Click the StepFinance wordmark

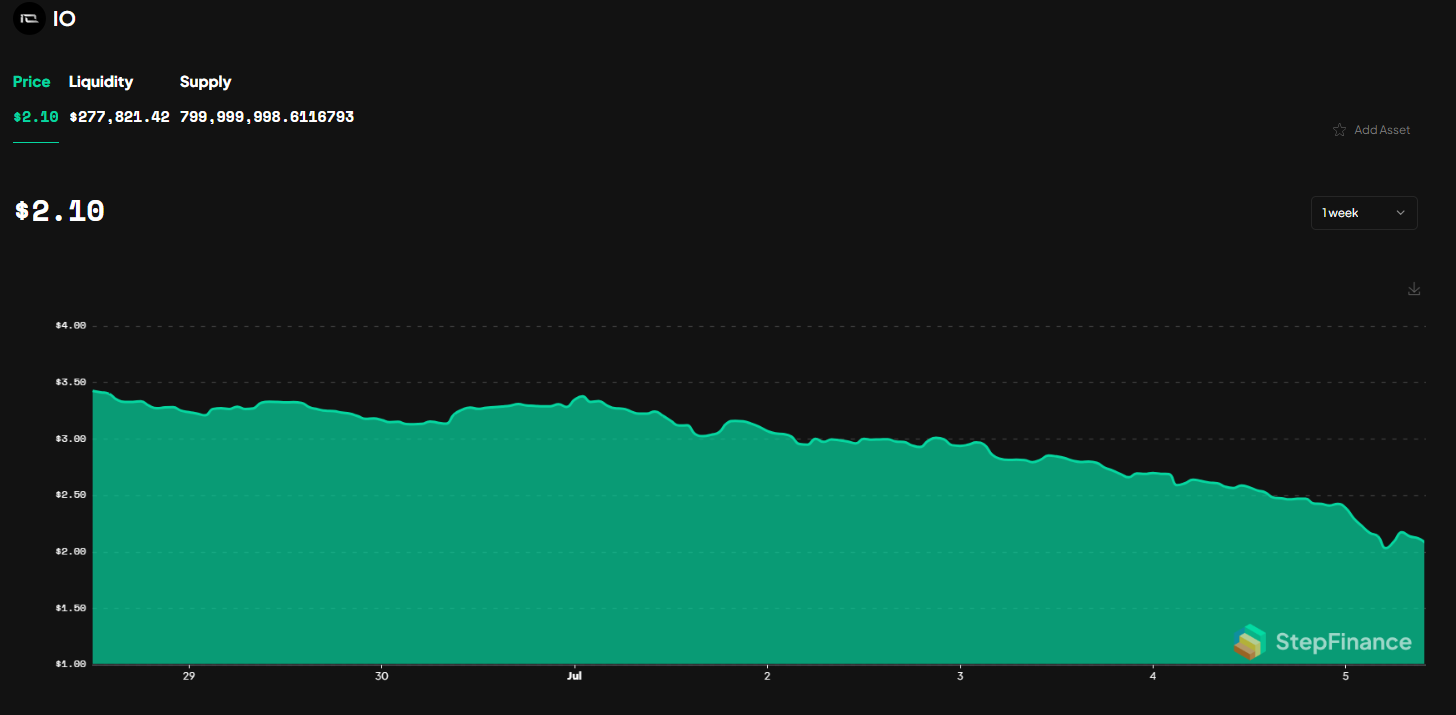tap(1343, 642)
